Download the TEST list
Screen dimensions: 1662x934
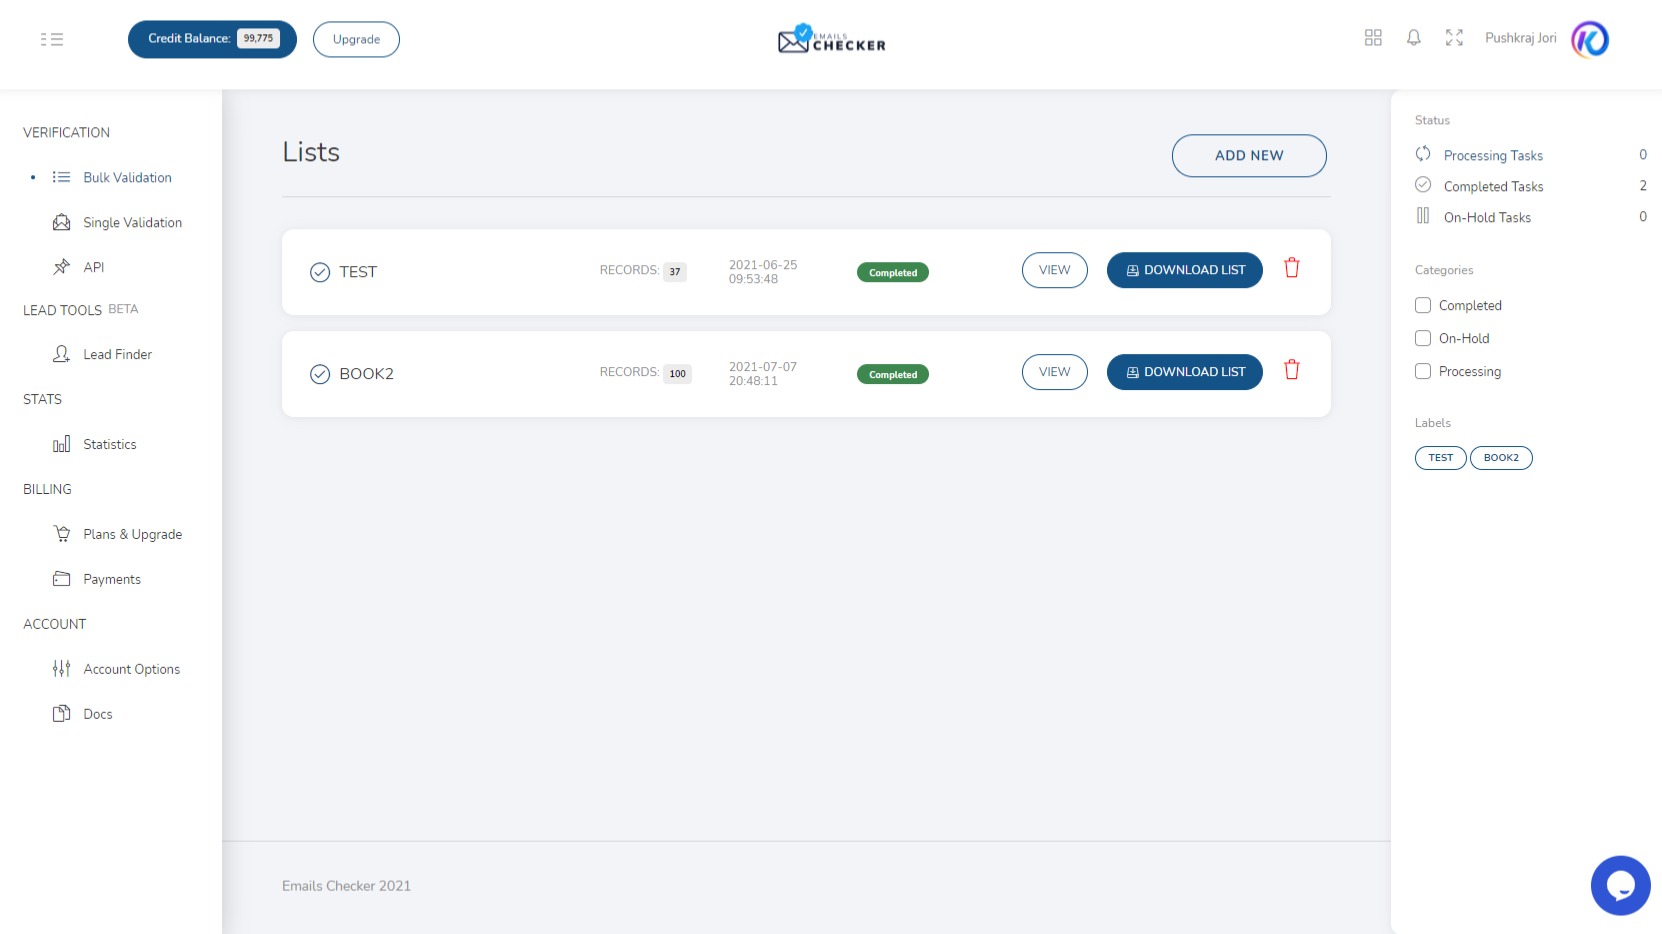(1184, 270)
